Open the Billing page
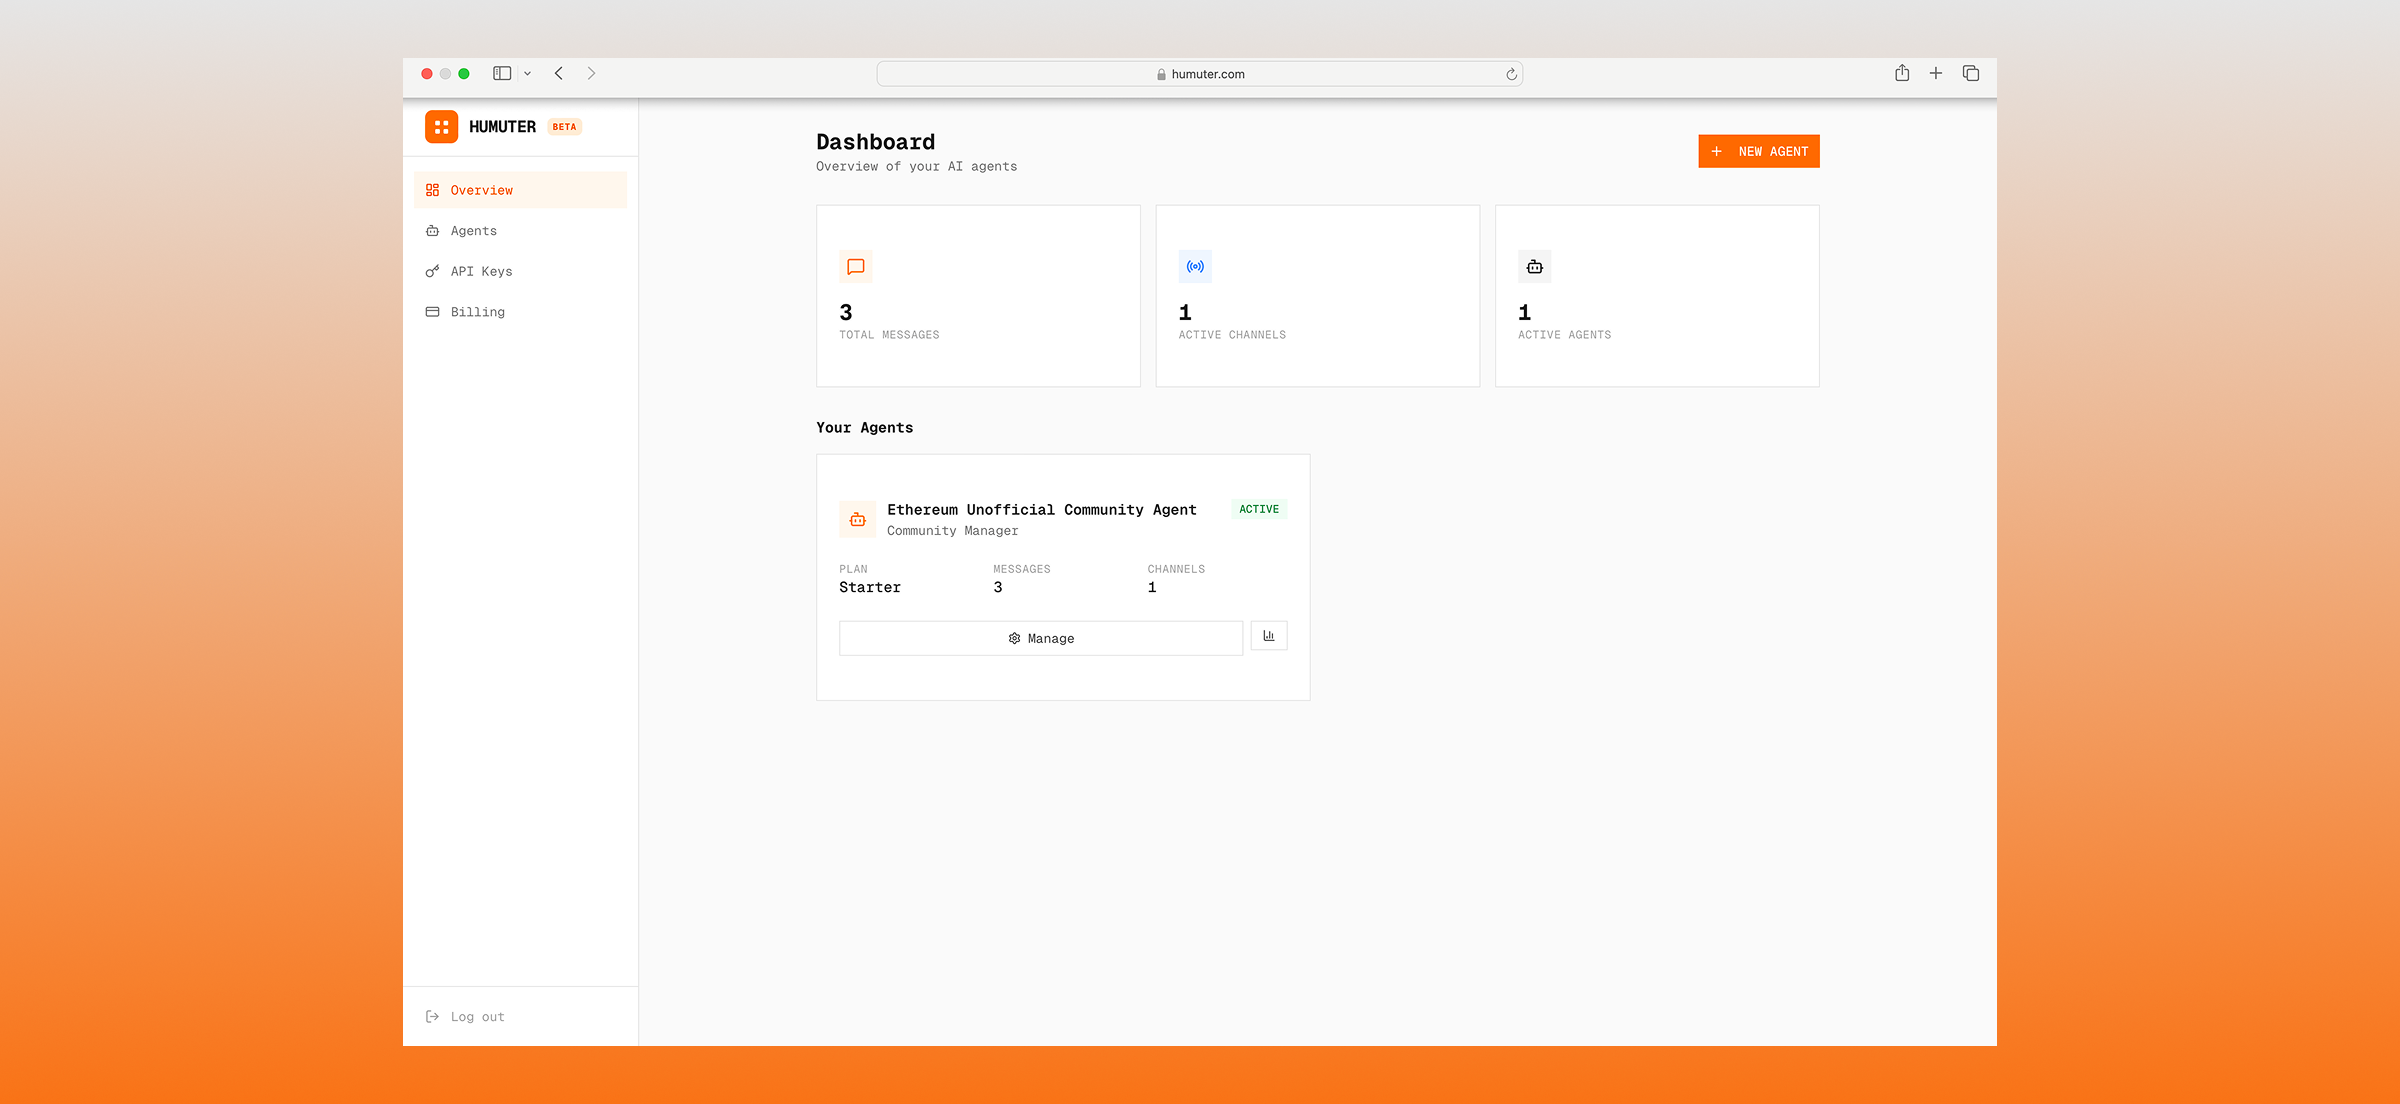The height and width of the screenshot is (1104, 2400). pos(477,312)
